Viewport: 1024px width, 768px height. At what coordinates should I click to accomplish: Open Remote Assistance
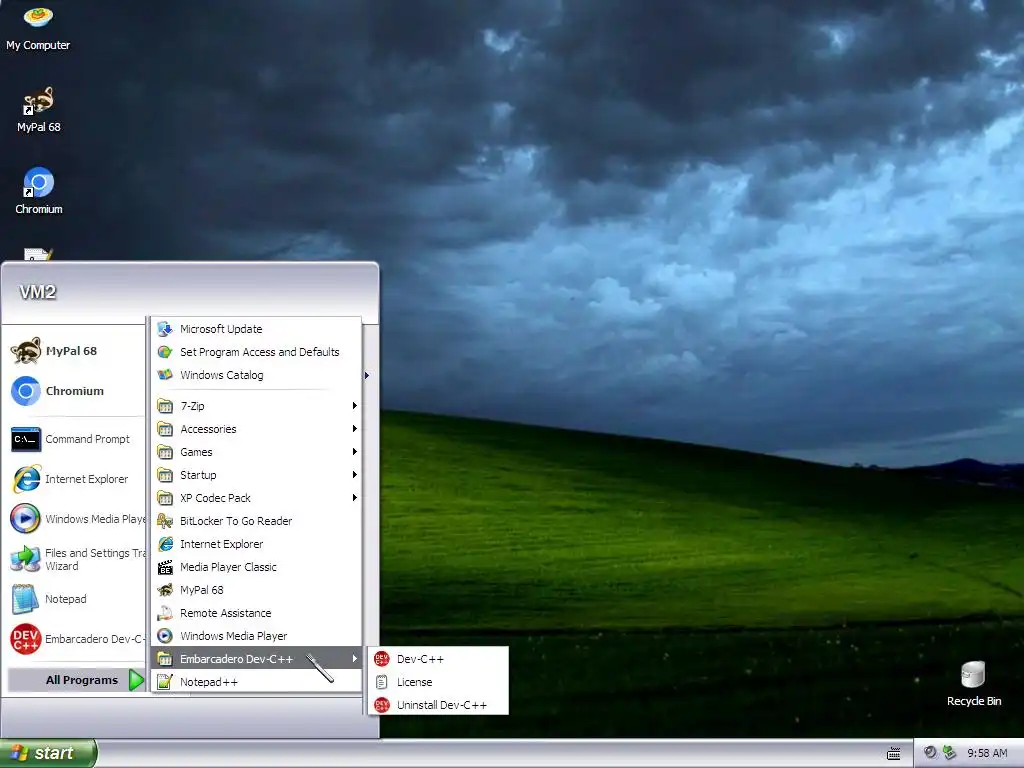click(x=257, y=613)
